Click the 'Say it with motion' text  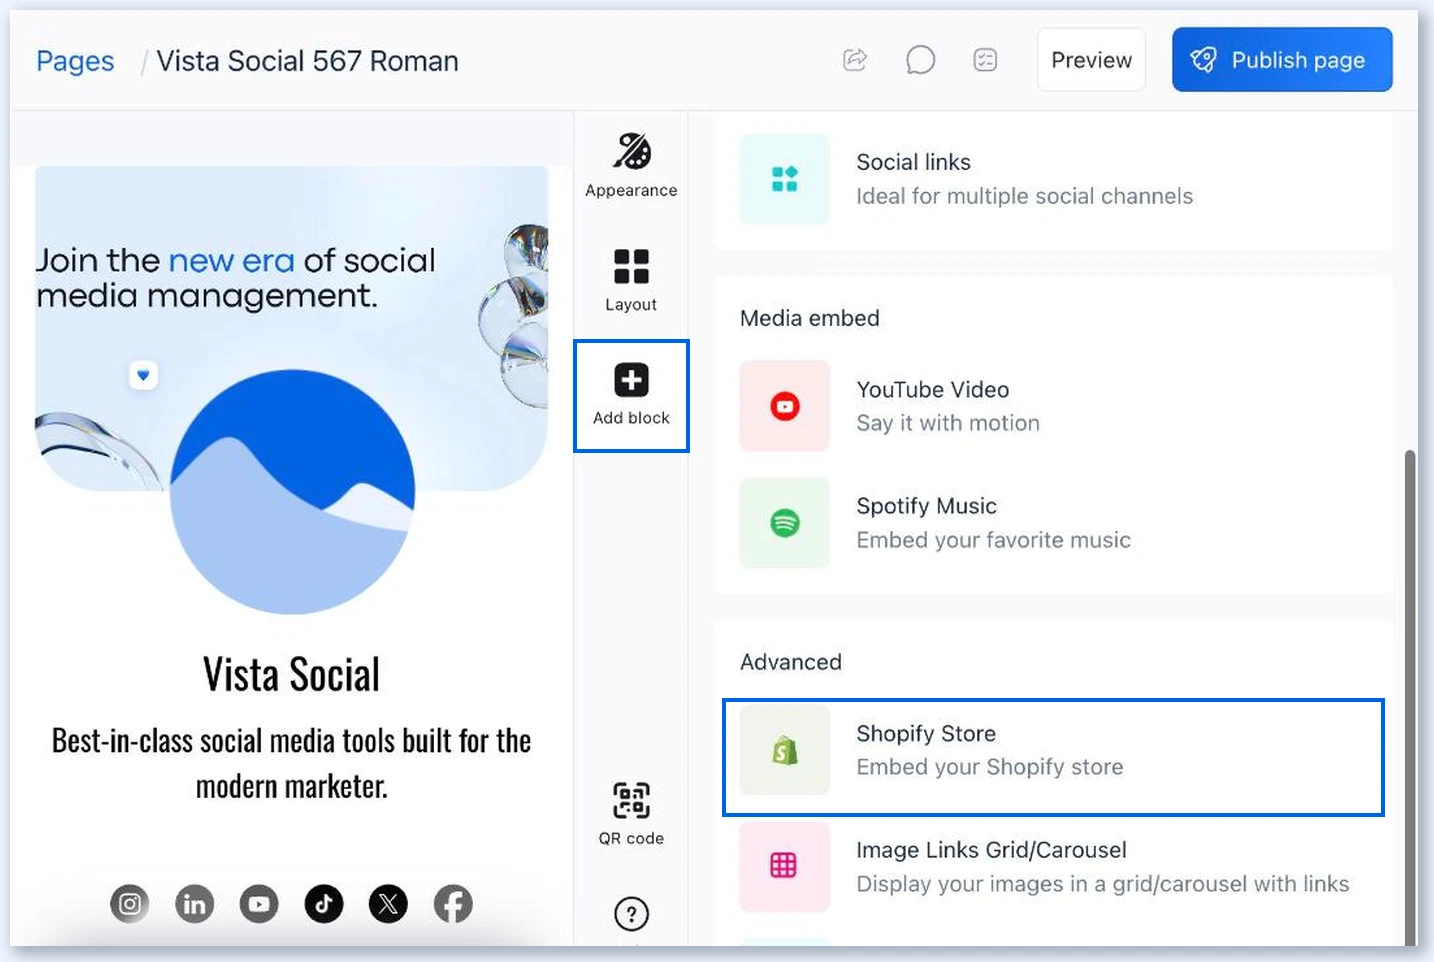click(948, 423)
